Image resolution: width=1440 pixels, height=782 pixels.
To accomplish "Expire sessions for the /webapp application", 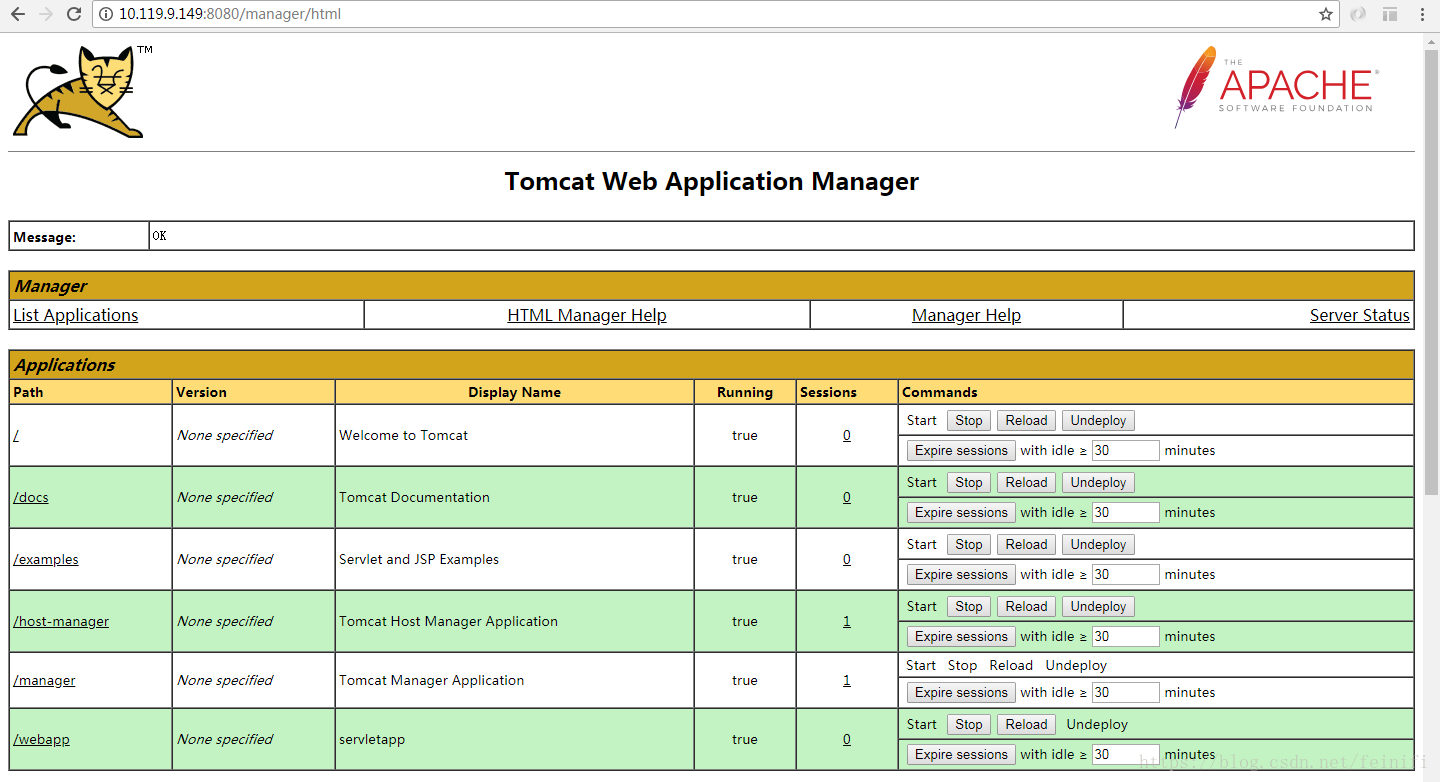I will 961,755.
